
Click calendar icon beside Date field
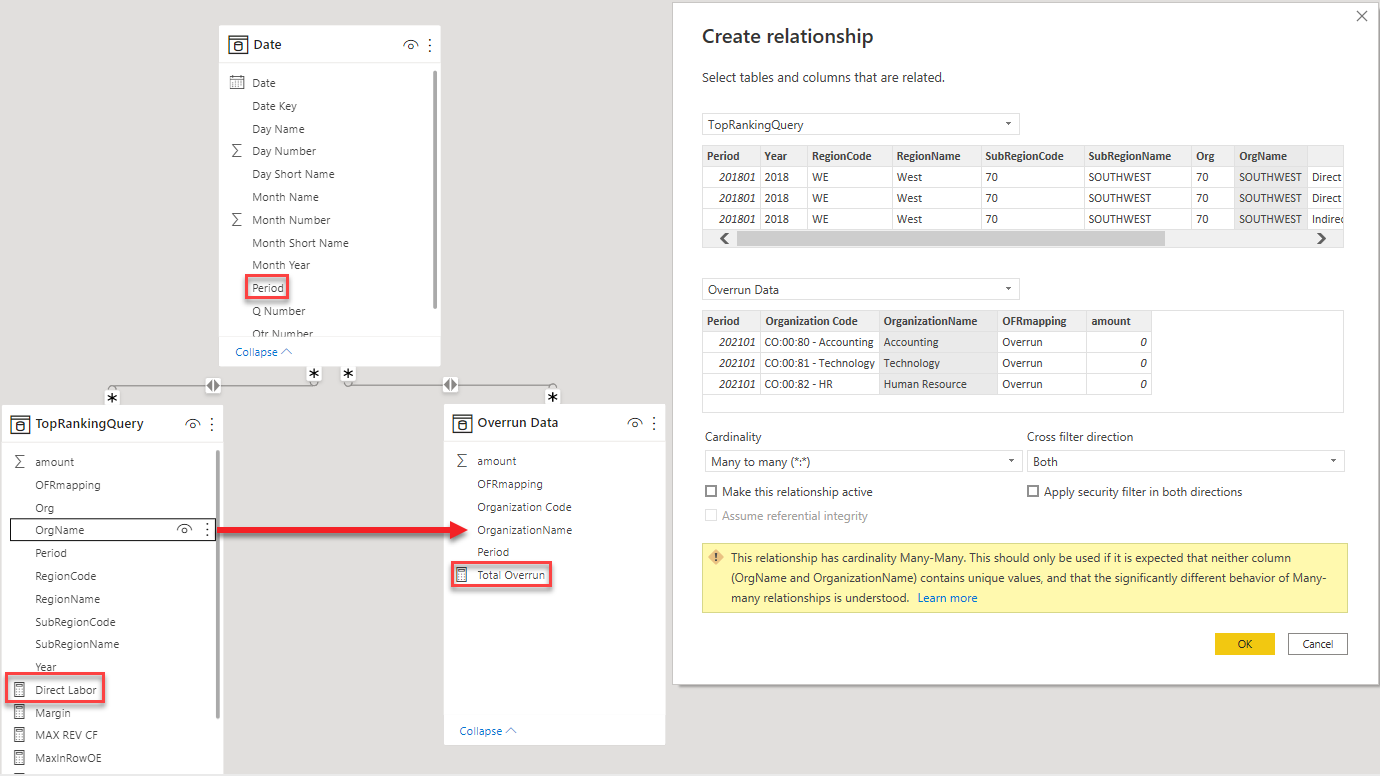pyautogui.click(x=237, y=83)
